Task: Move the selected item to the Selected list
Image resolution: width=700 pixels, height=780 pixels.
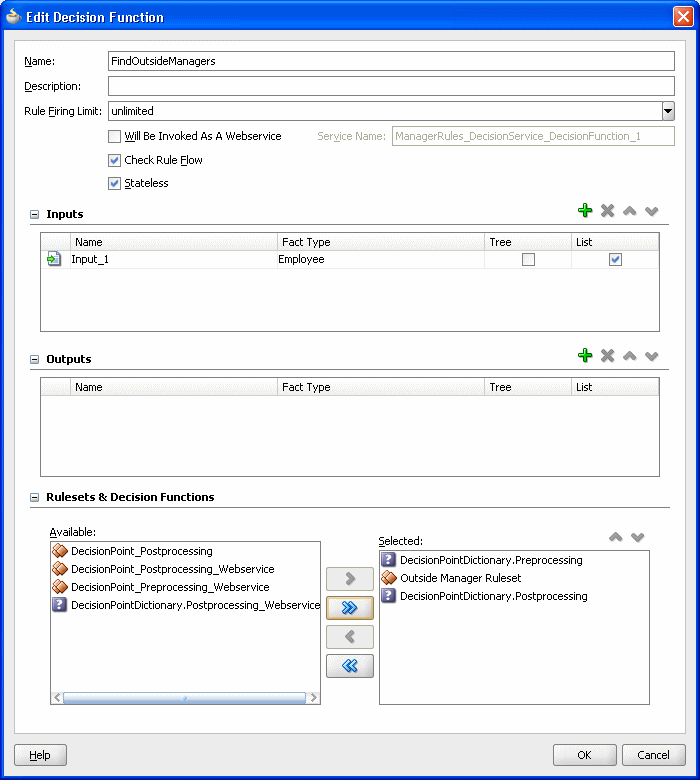Action: pos(350,579)
